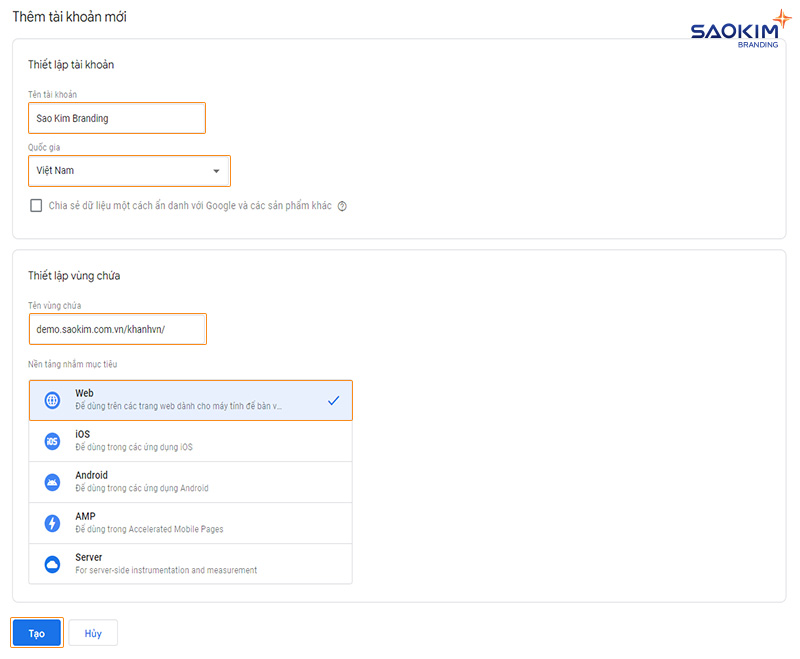Select the Server platform row

[x=190, y=562]
